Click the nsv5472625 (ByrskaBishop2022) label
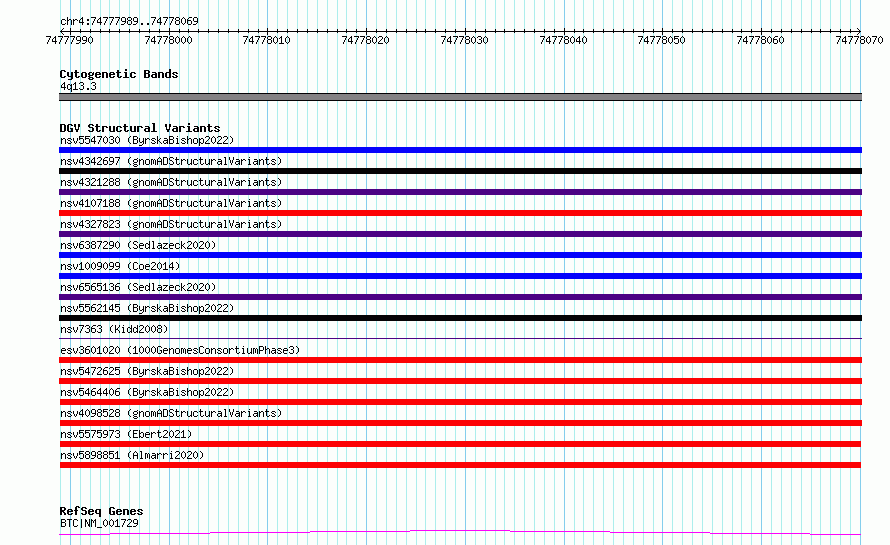 (x=147, y=371)
